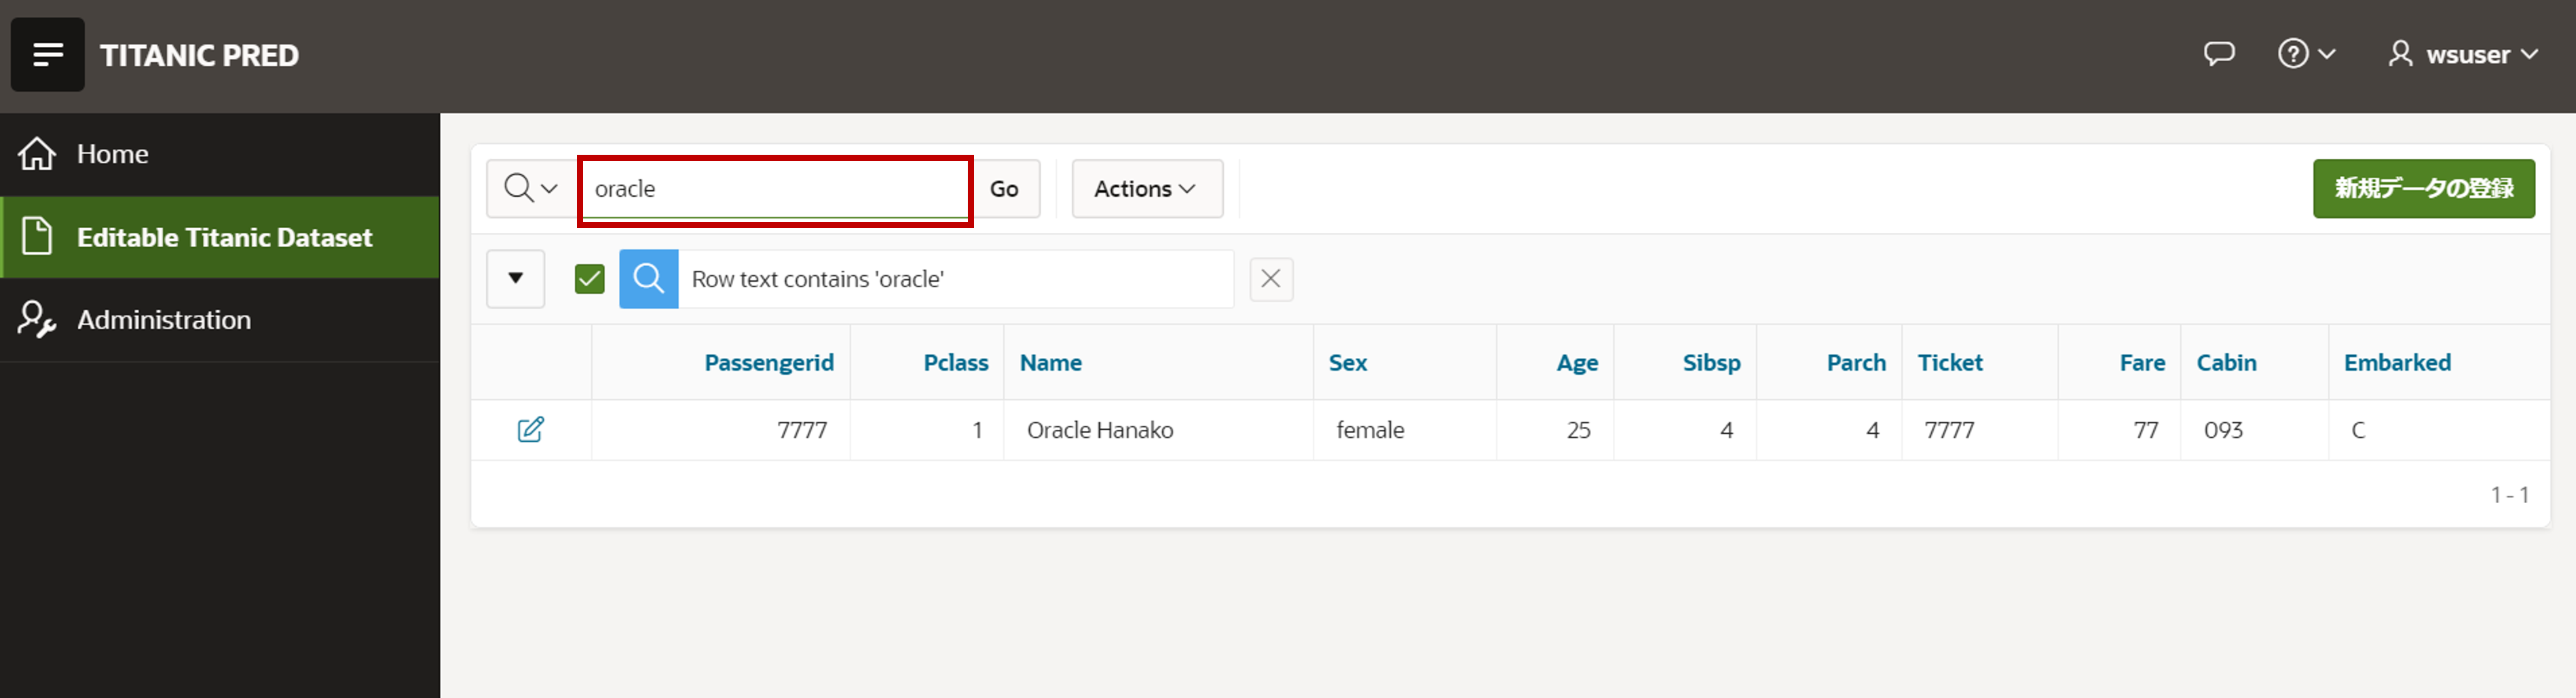Open the feedback speech bubble icon
The width and height of the screenshot is (2576, 698).
coord(2218,54)
